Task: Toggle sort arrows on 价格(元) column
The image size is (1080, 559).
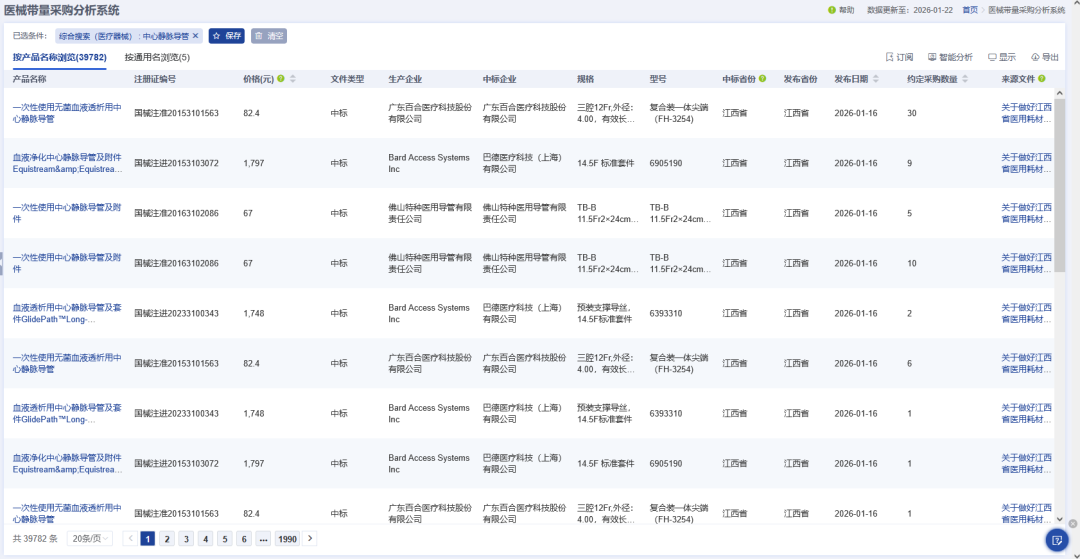Action: click(292, 79)
